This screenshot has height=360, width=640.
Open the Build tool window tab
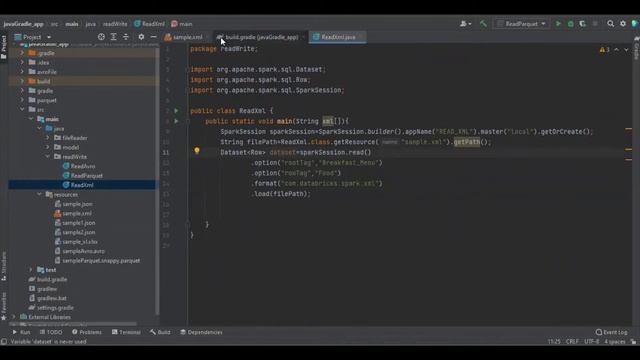(160, 332)
